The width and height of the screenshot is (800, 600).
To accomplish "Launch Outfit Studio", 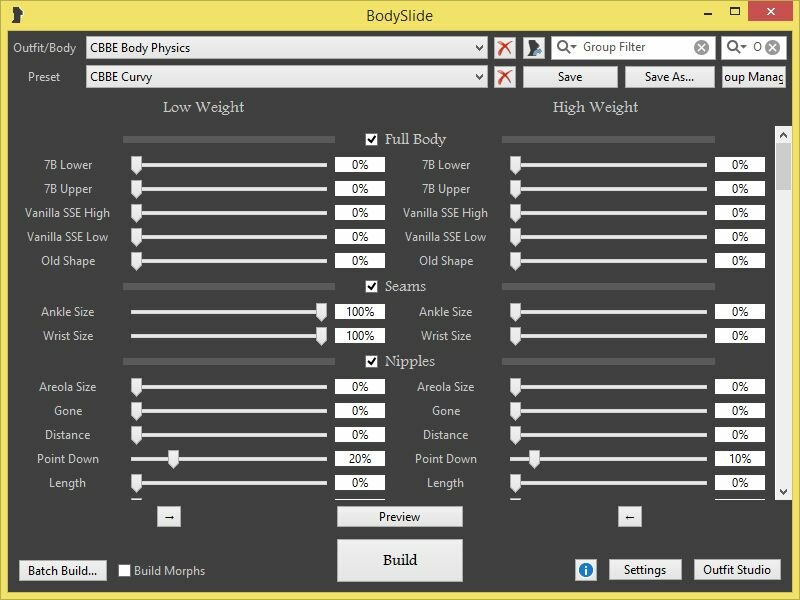I will (x=737, y=570).
